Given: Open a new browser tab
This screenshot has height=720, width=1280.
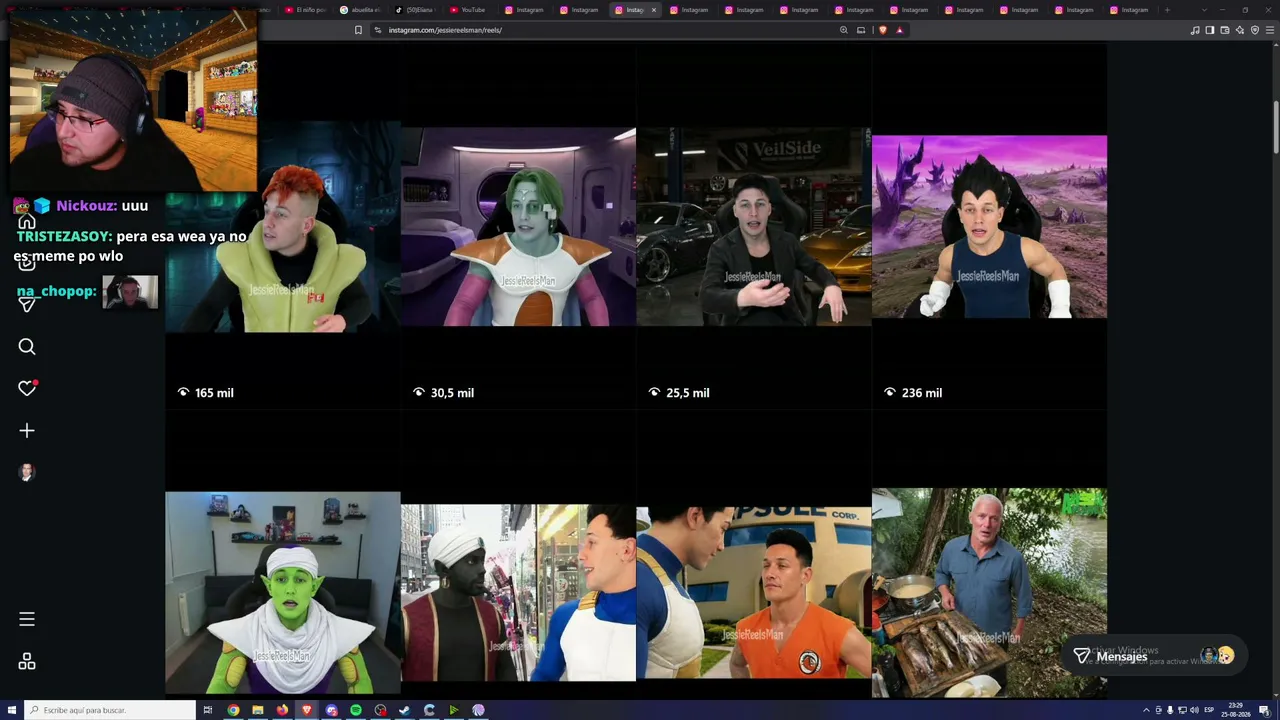Looking at the screenshot, I should (1167, 10).
